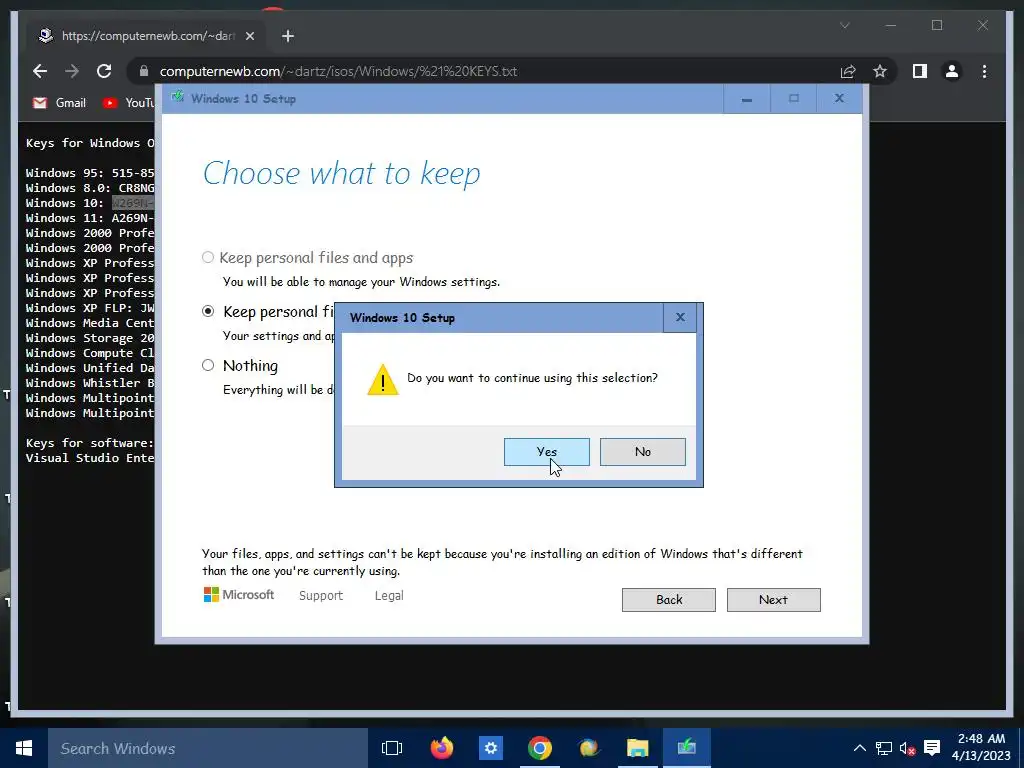The width and height of the screenshot is (1024, 768).
Task: Click the 'Windows 11: A269N' text line
Action: (89, 218)
